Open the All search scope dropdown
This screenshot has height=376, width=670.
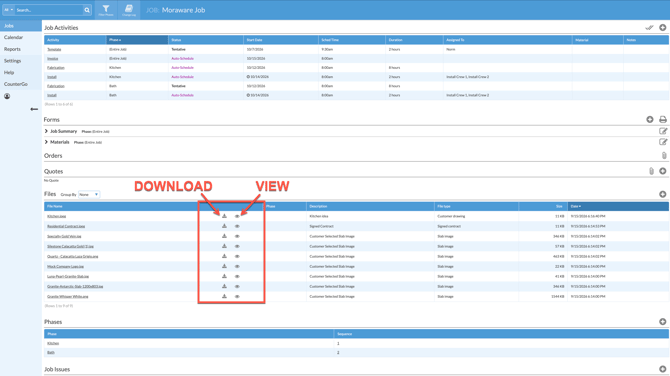coord(9,10)
